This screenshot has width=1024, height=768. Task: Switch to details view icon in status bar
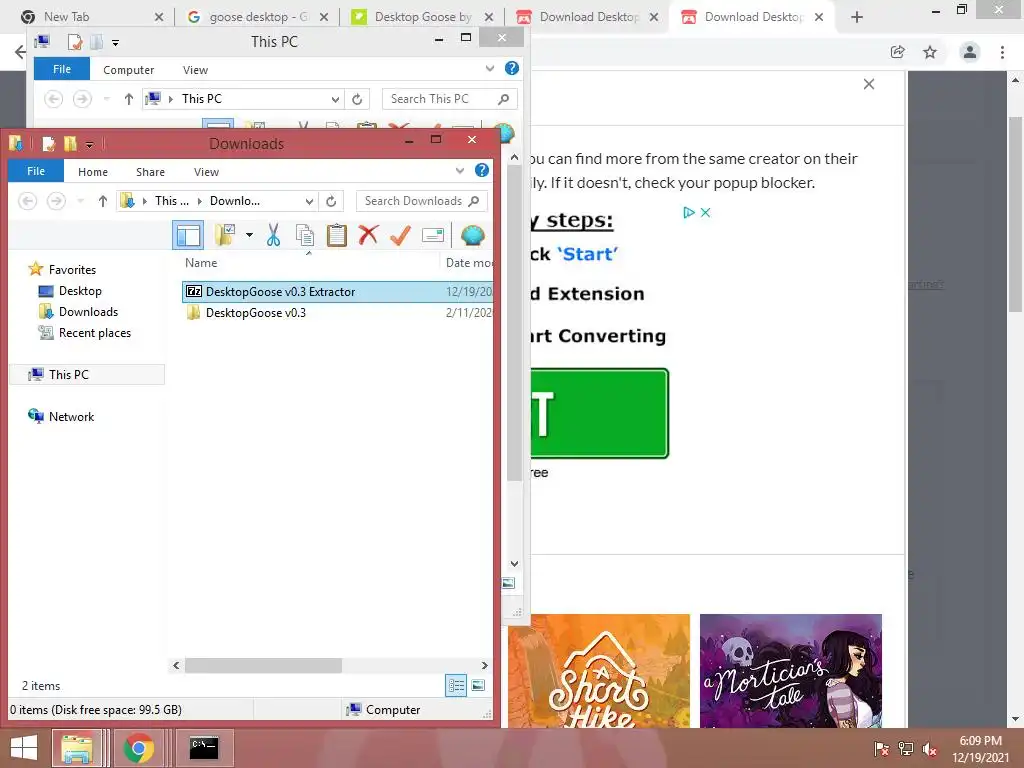coord(456,685)
